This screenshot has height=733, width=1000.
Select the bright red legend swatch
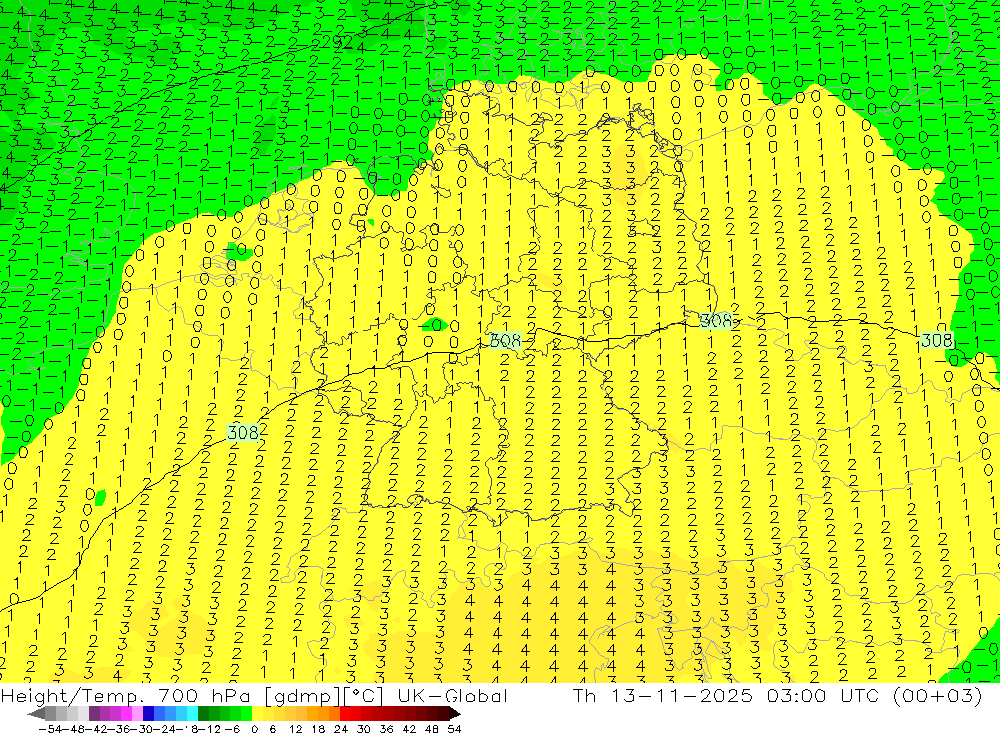tap(345, 714)
